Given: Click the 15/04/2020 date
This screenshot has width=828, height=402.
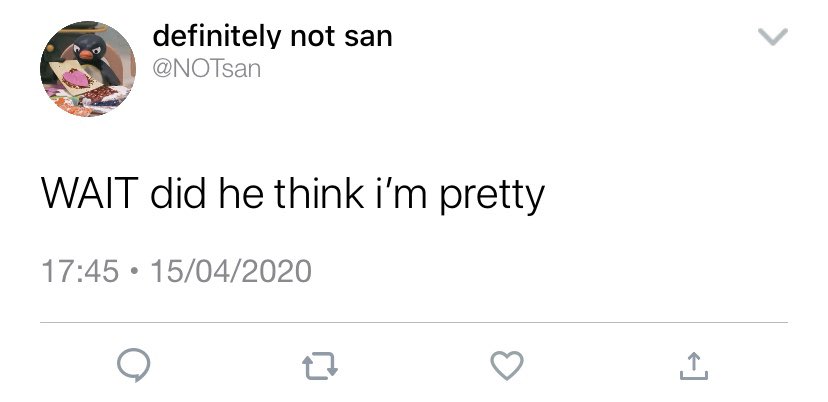Looking at the screenshot, I should (231, 271).
